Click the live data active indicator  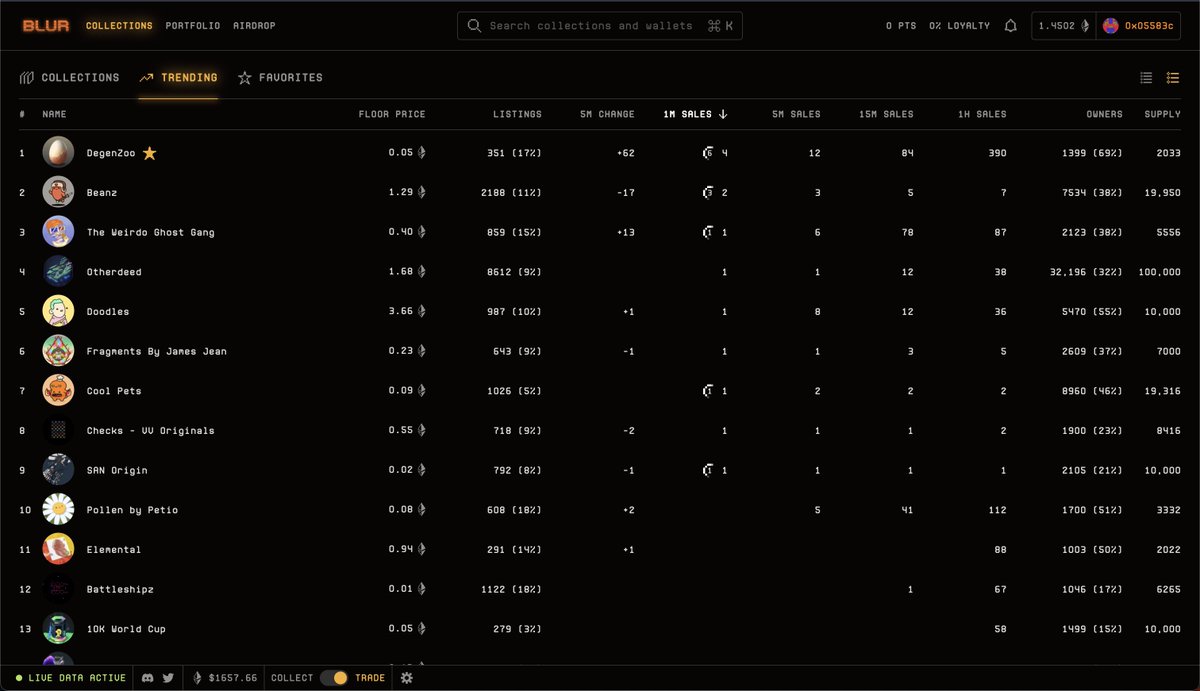(70, 678)
